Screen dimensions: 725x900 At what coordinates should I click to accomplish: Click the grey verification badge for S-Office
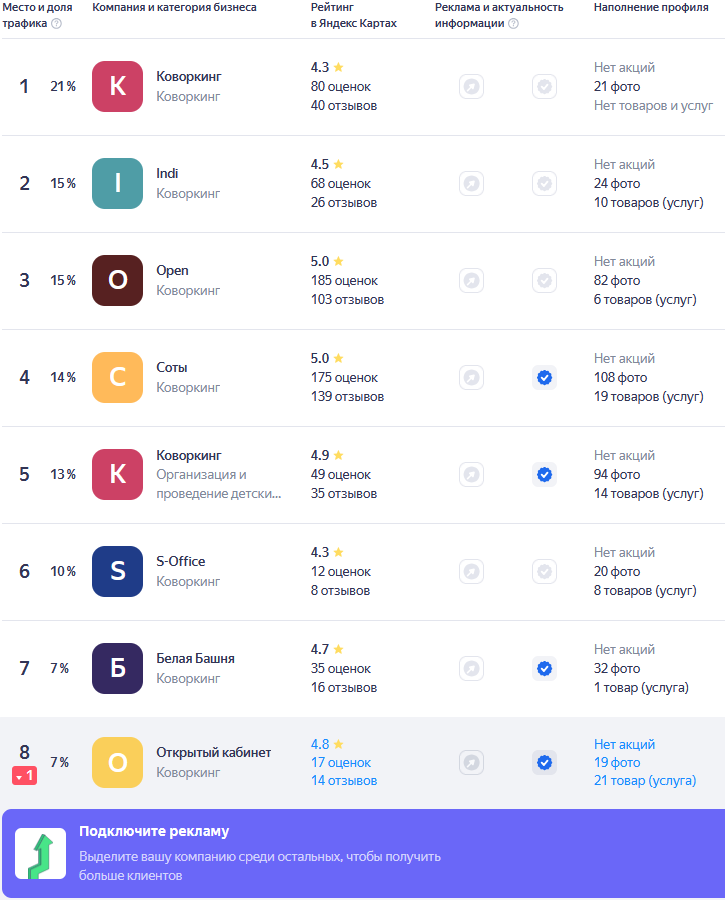544,572
